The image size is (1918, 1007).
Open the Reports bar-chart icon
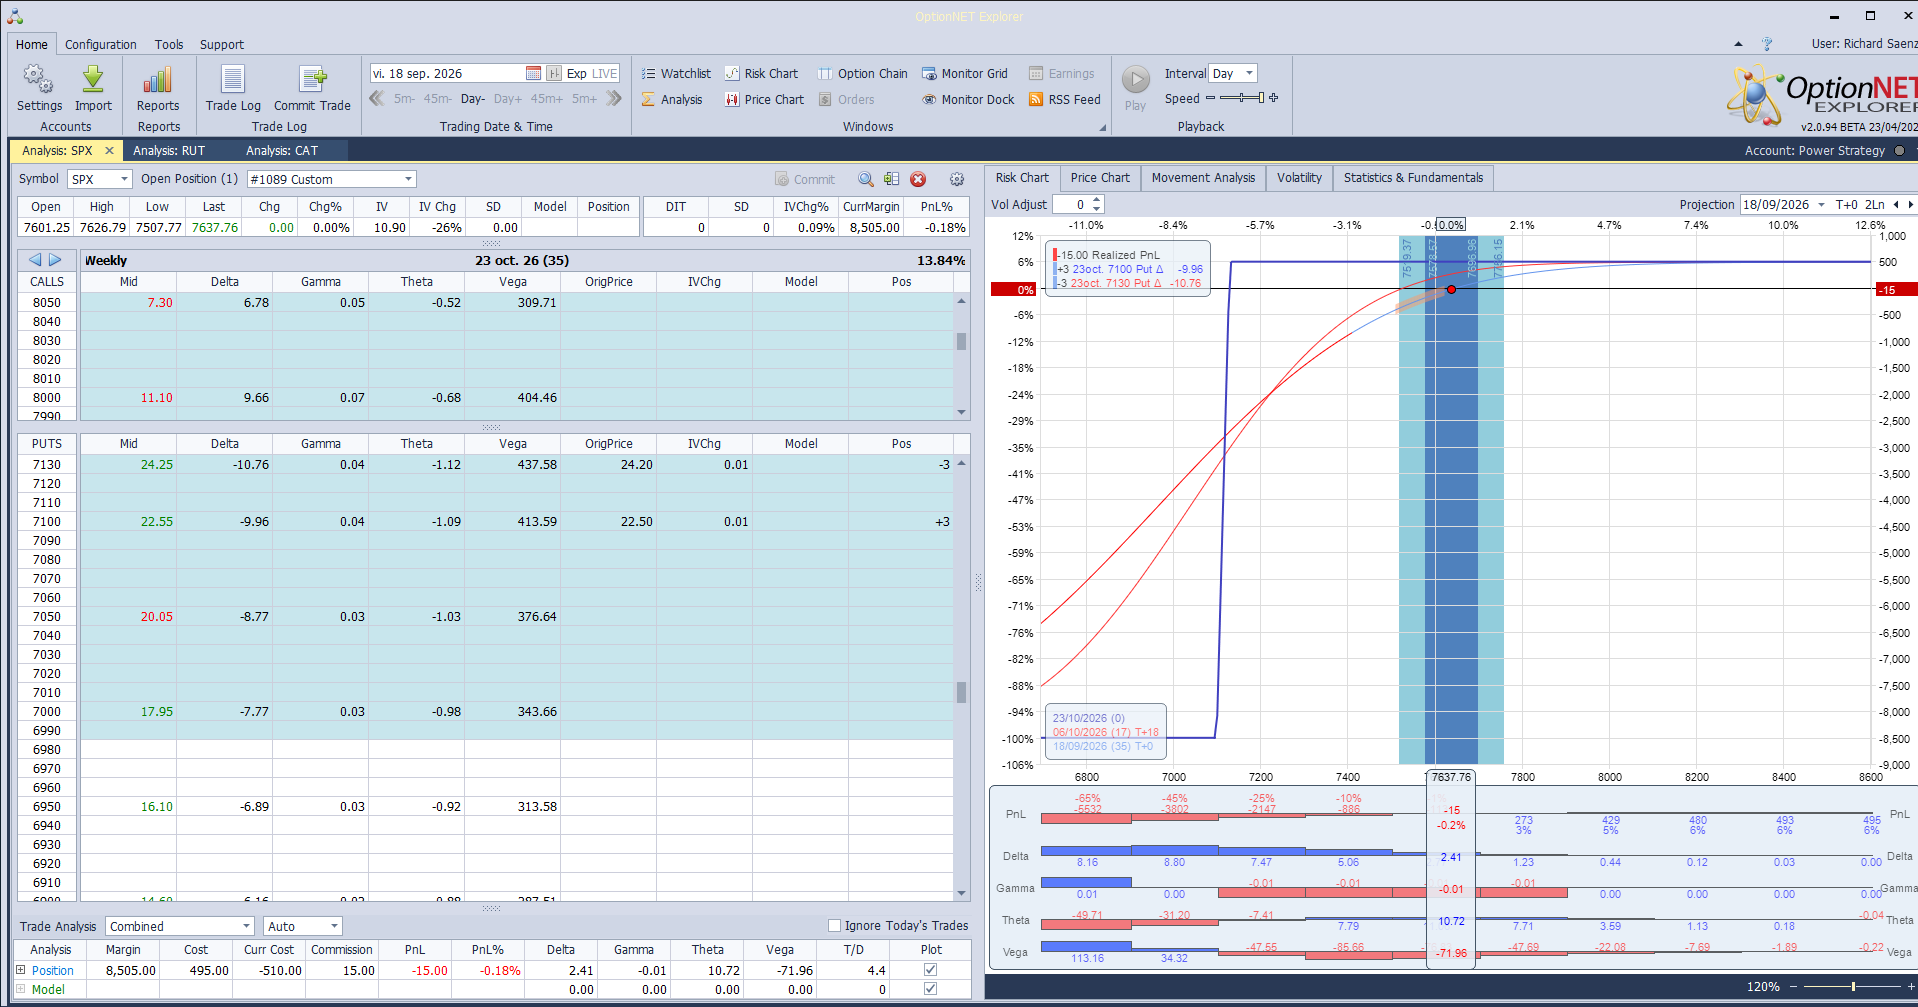click(x=158, y=79)
